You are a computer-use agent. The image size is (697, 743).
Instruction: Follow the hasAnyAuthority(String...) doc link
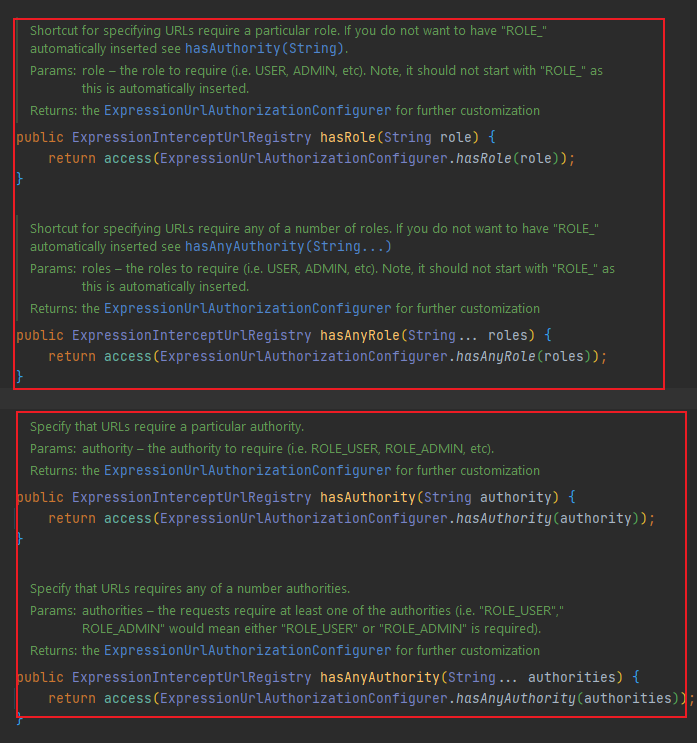[288, 247]
